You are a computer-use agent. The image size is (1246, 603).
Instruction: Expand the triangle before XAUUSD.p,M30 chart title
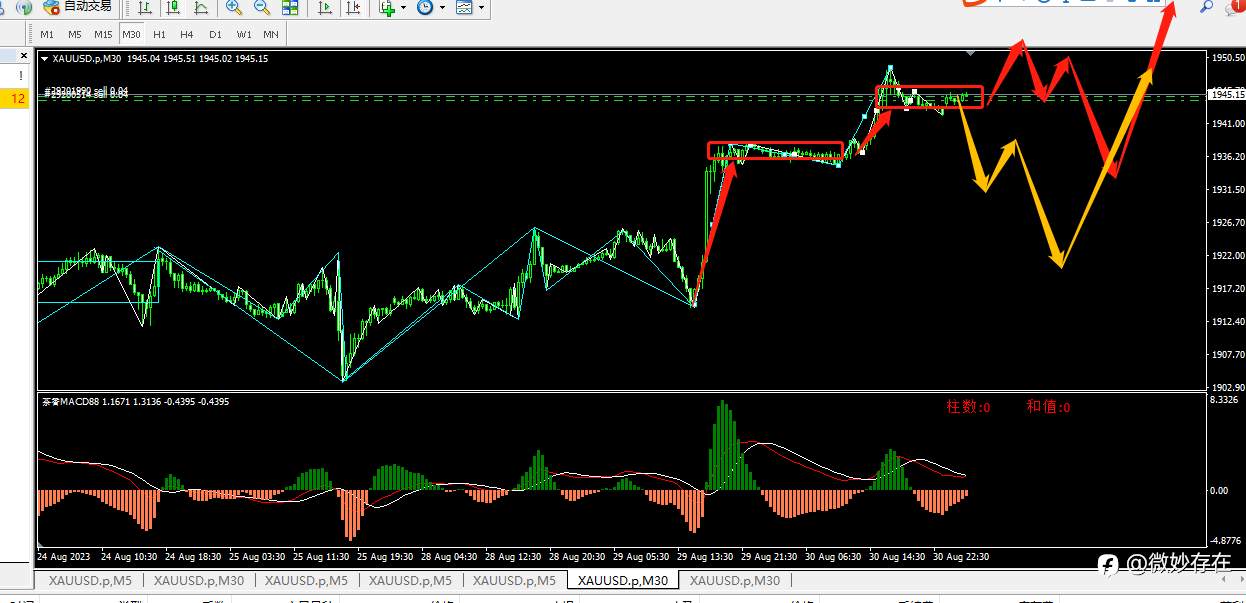pos(44,59)
